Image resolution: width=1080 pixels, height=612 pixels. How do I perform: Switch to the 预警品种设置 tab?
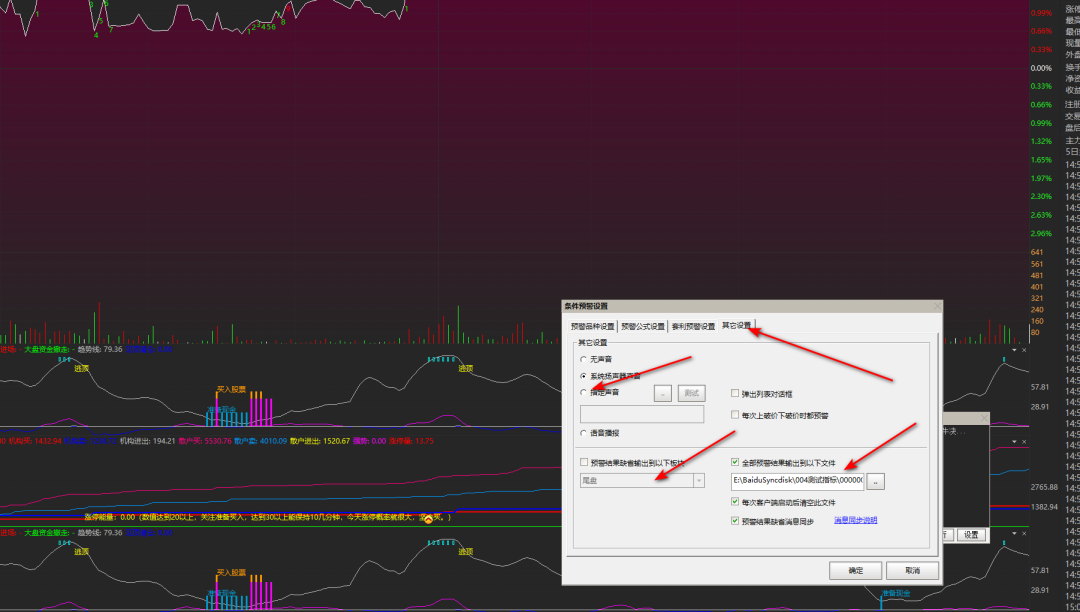click(x=592, y=326)
